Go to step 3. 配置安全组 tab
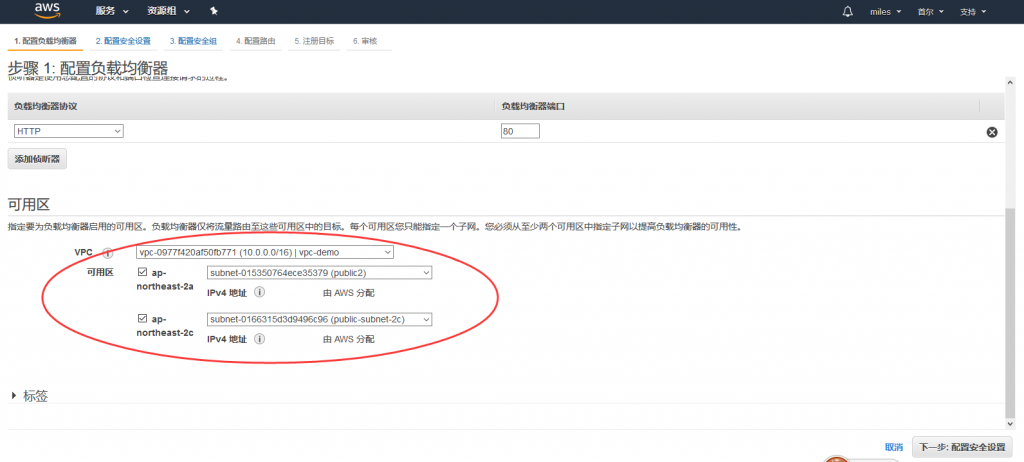Image resolution: width=1024 pixels, height=462 pixels. [x=193, y=41]
